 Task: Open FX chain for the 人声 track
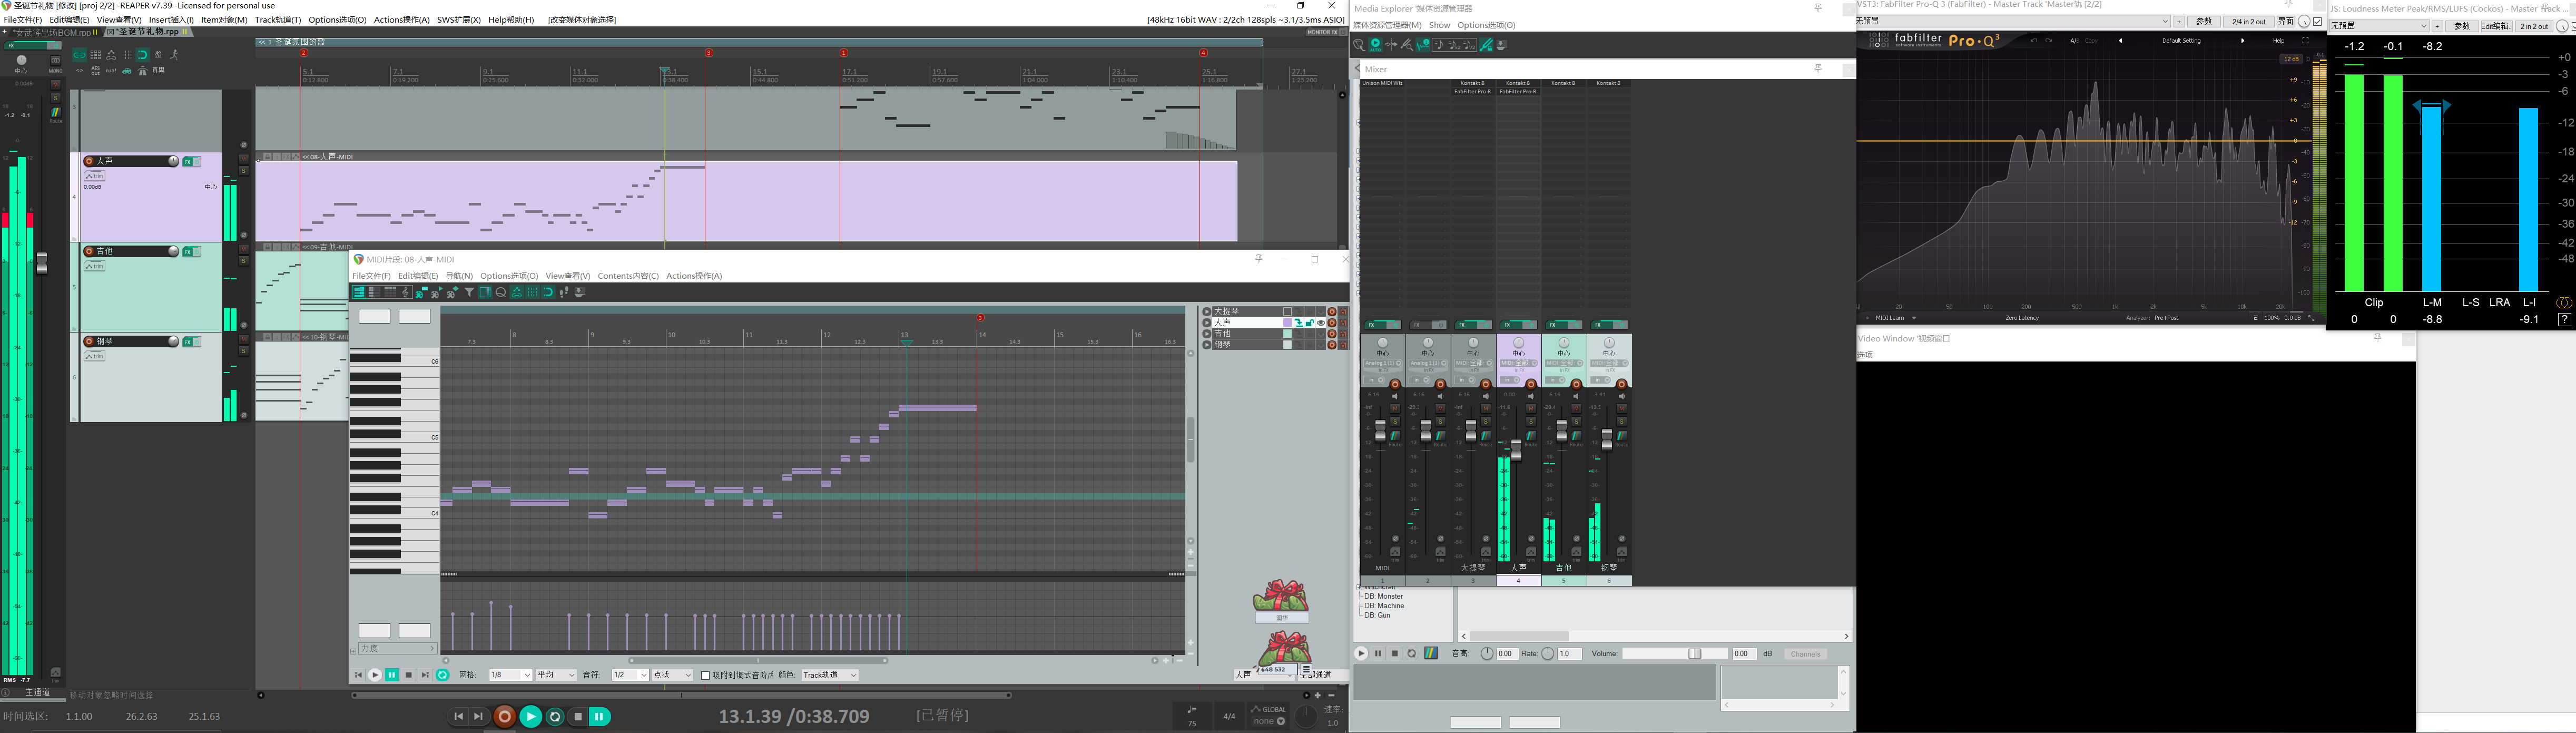pos(187,161)
